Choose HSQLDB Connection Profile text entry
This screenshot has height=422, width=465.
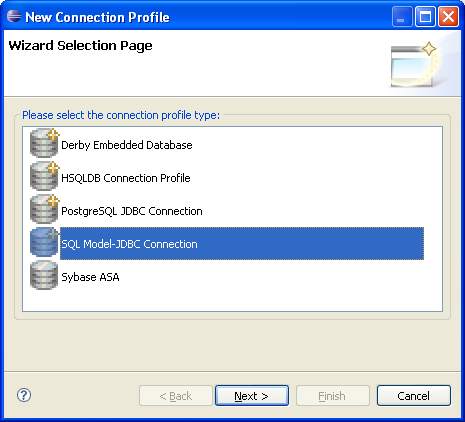(126, 178)
